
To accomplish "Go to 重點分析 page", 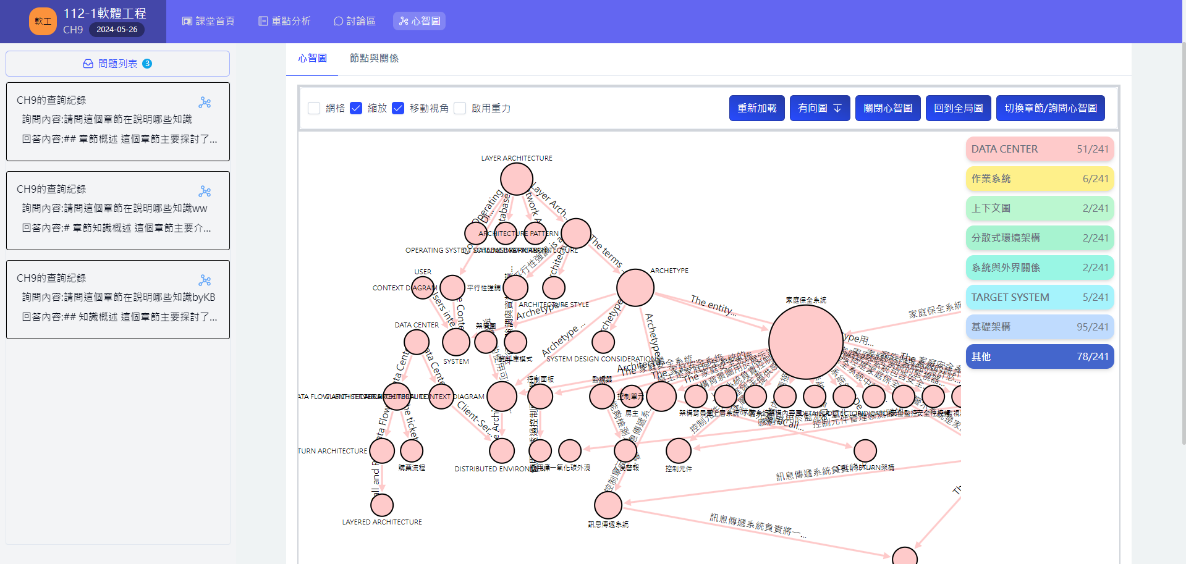I will 283,21.
